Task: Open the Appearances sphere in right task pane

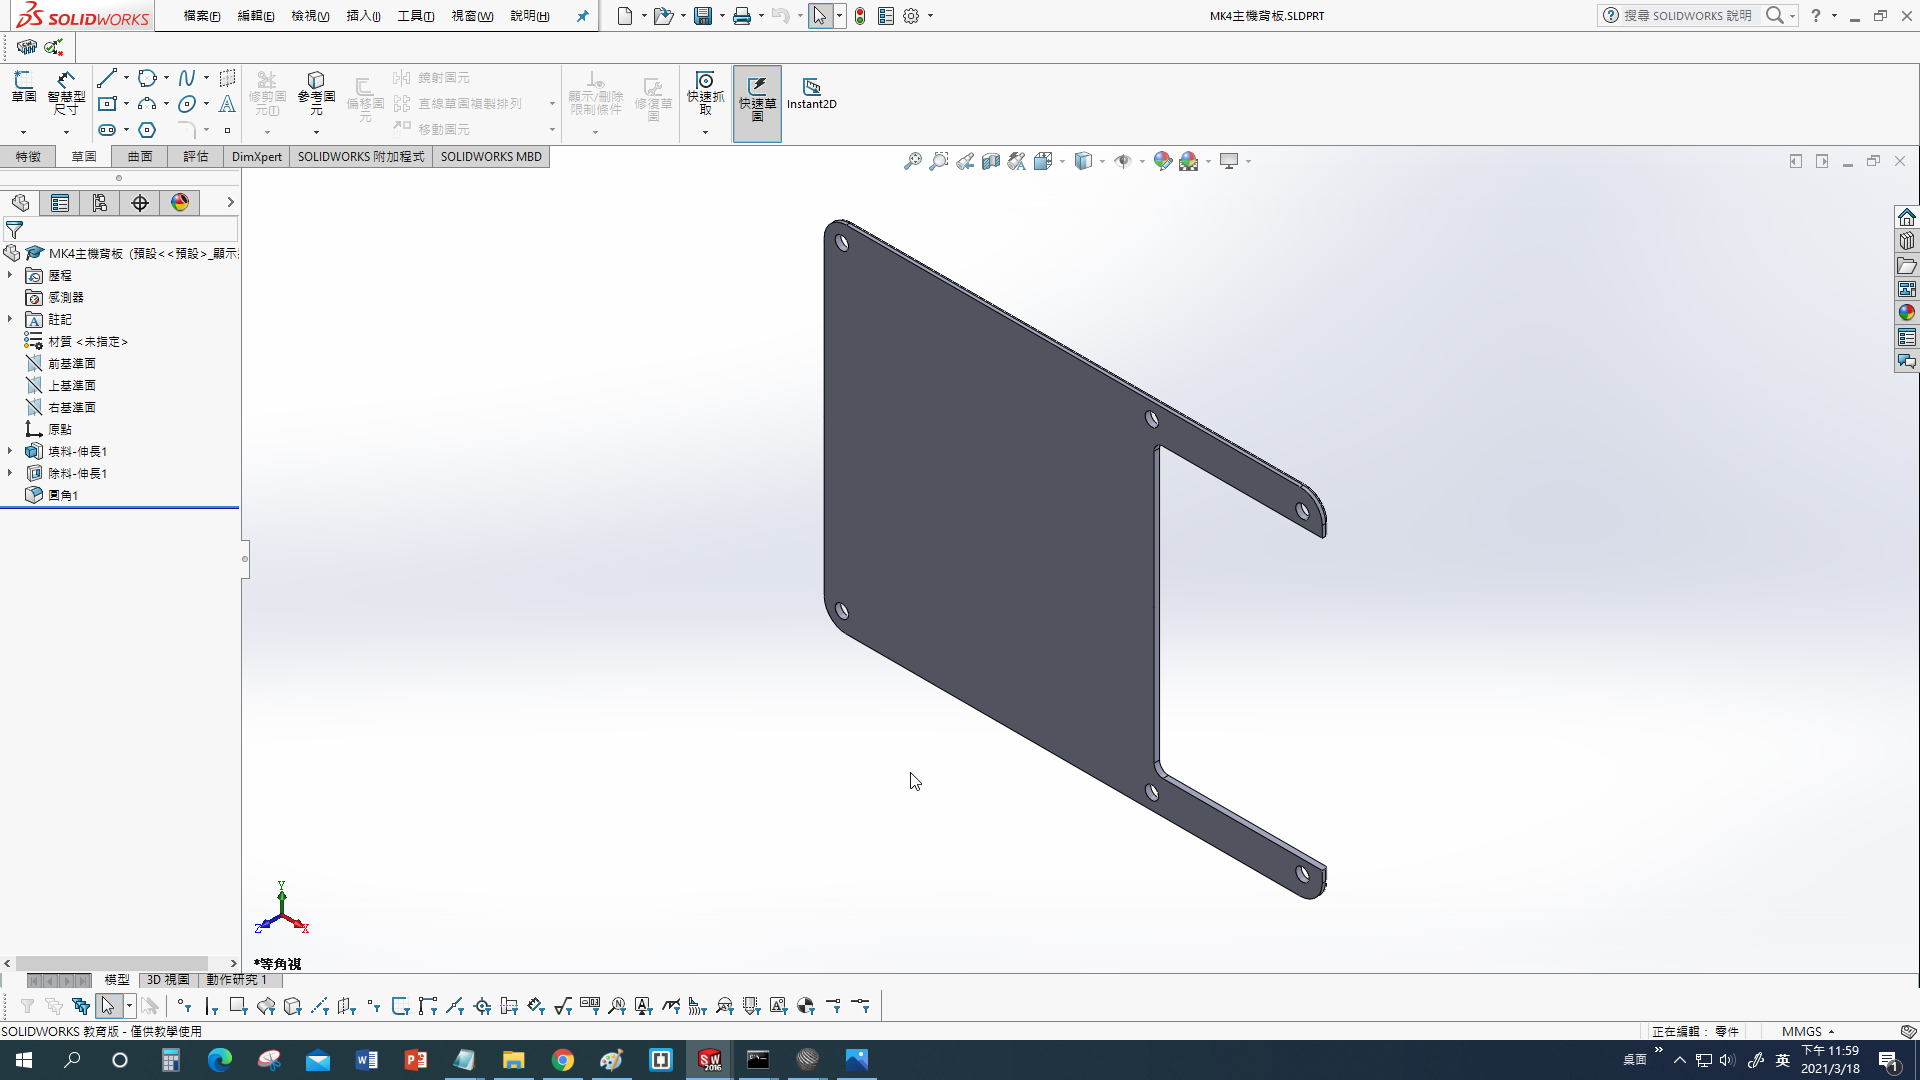Action: point(1907,313)
